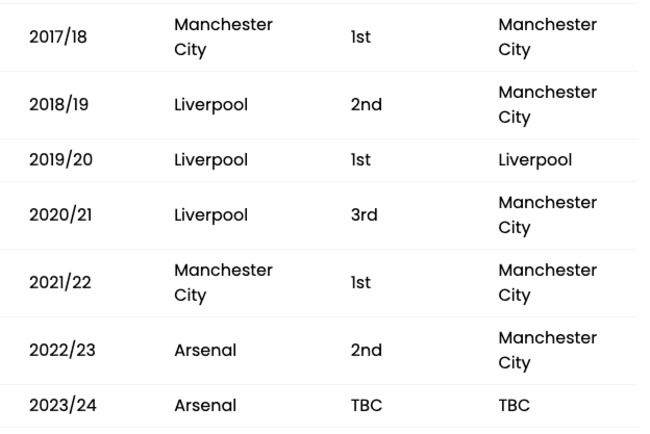
Task: Click the 2018/19 season cell
Action: pyautogui.click(x=58, y=105)
